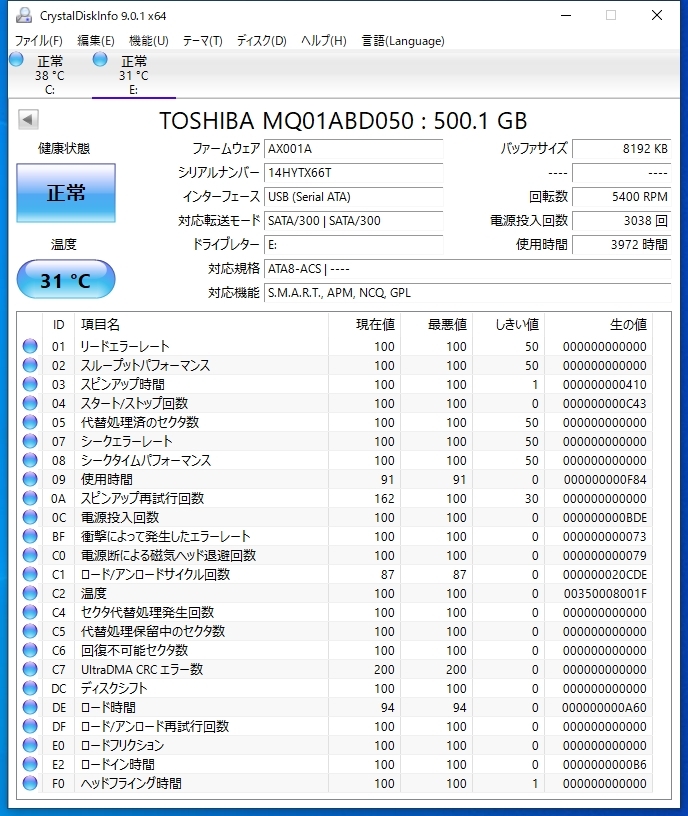Click the interface field USB (Serial ATA)

coord(353,197)
